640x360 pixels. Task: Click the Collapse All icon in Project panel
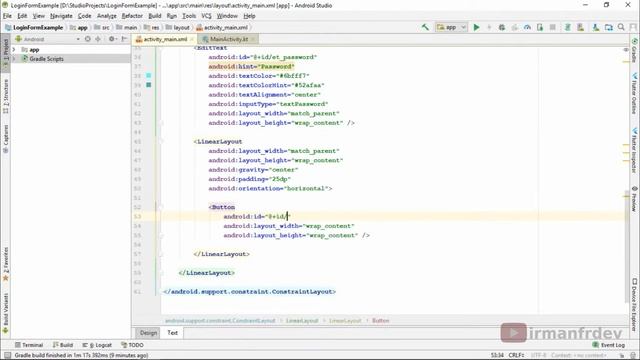point(98,39)
